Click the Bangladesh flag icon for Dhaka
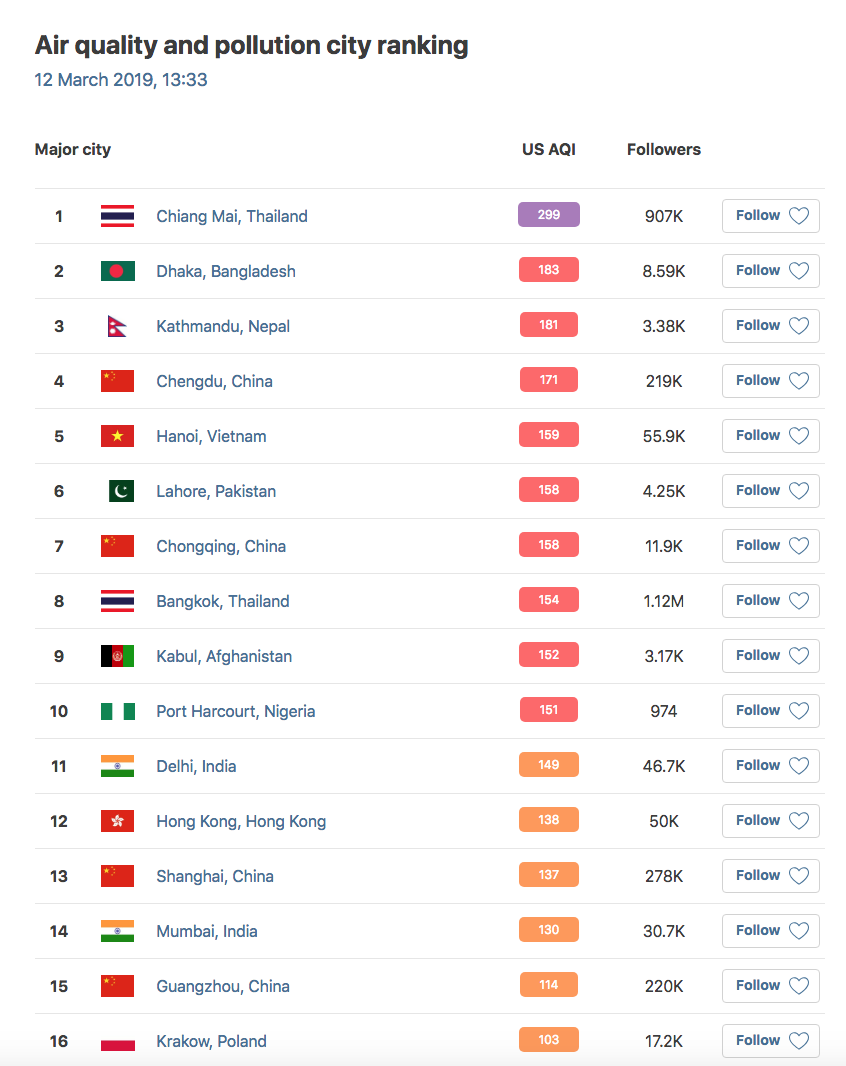Viewport: 846px width, 1066px height. coord(117,271)
